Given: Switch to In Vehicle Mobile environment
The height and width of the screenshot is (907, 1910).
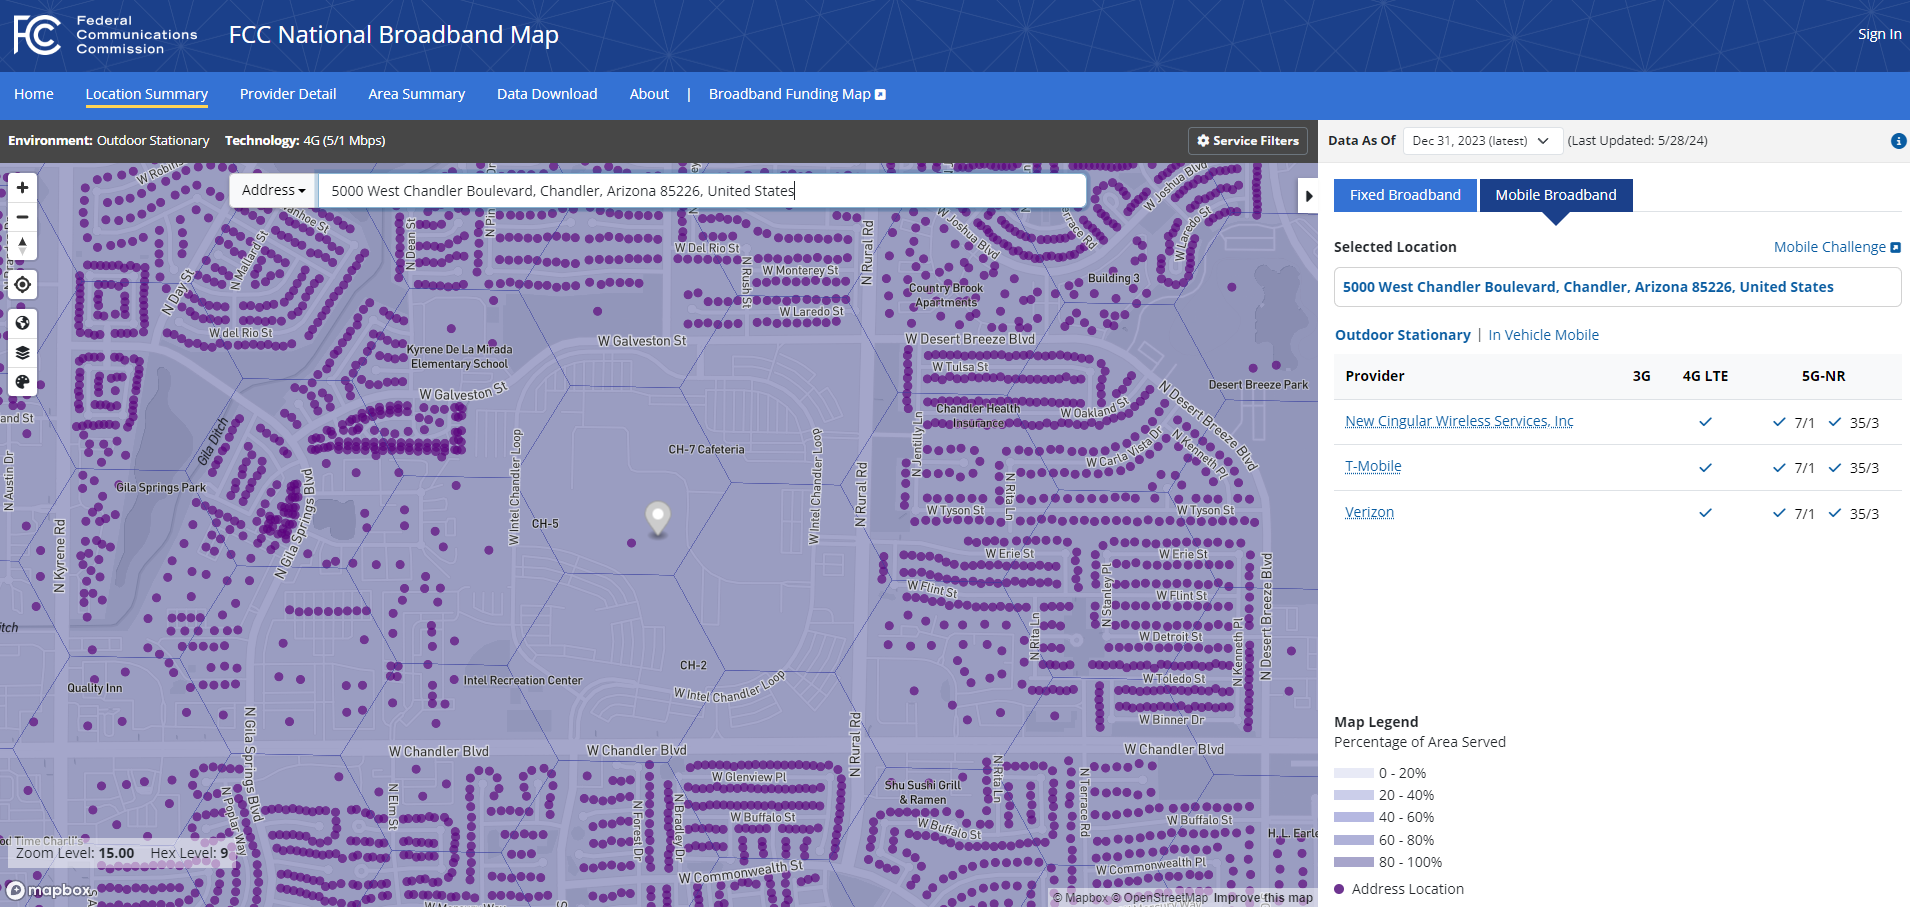Looking at the screenshot, I should coord(1543,335).
